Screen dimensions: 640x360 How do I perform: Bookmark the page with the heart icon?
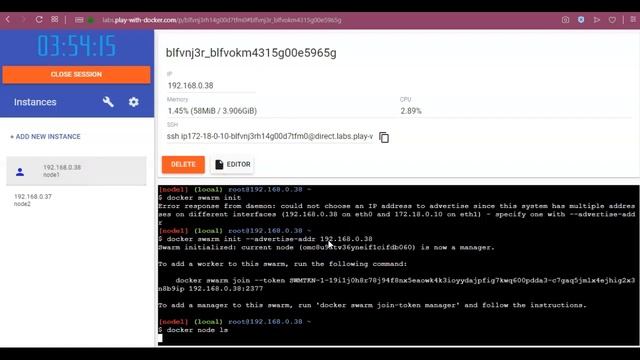point(612,20)
